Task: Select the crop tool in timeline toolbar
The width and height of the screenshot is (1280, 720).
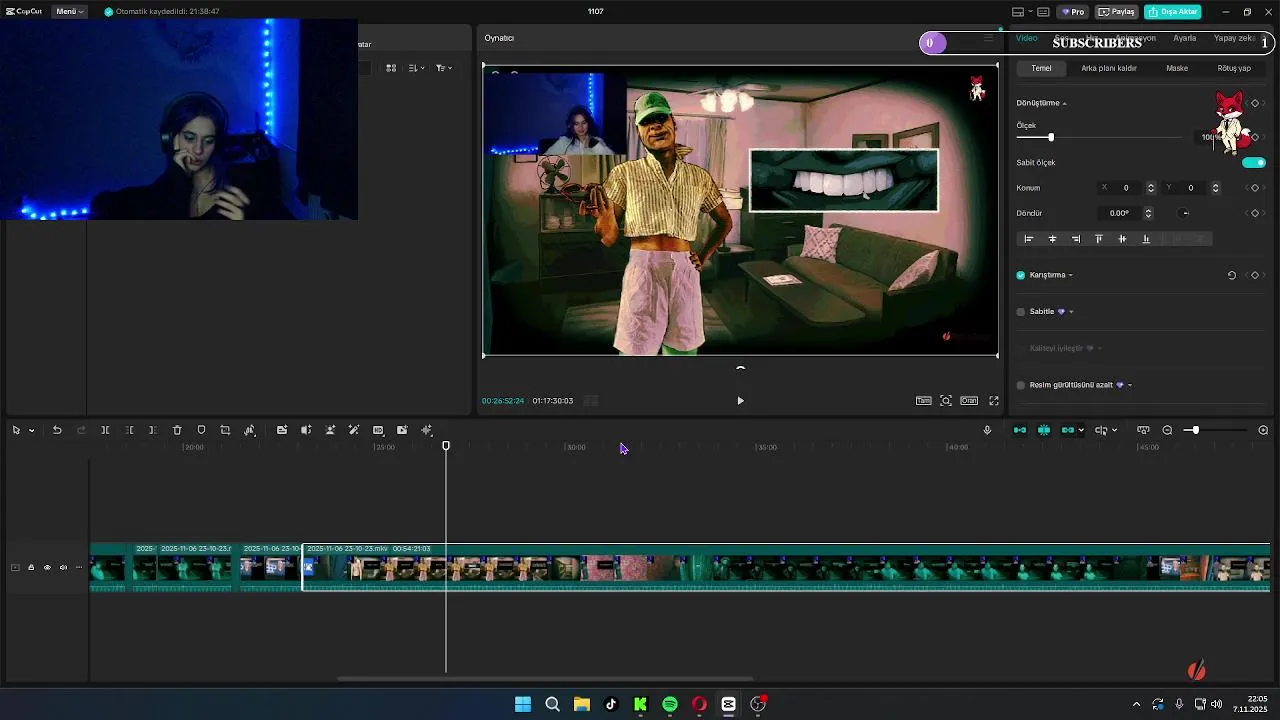Action: [x=225, y=430]
